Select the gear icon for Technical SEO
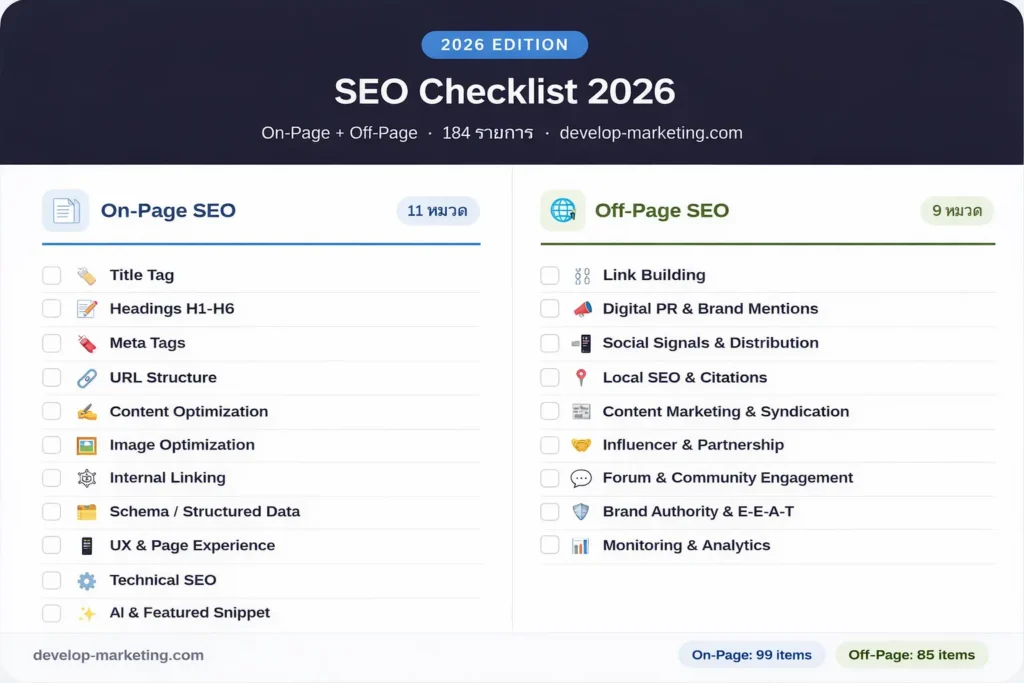 coord(84,580)
